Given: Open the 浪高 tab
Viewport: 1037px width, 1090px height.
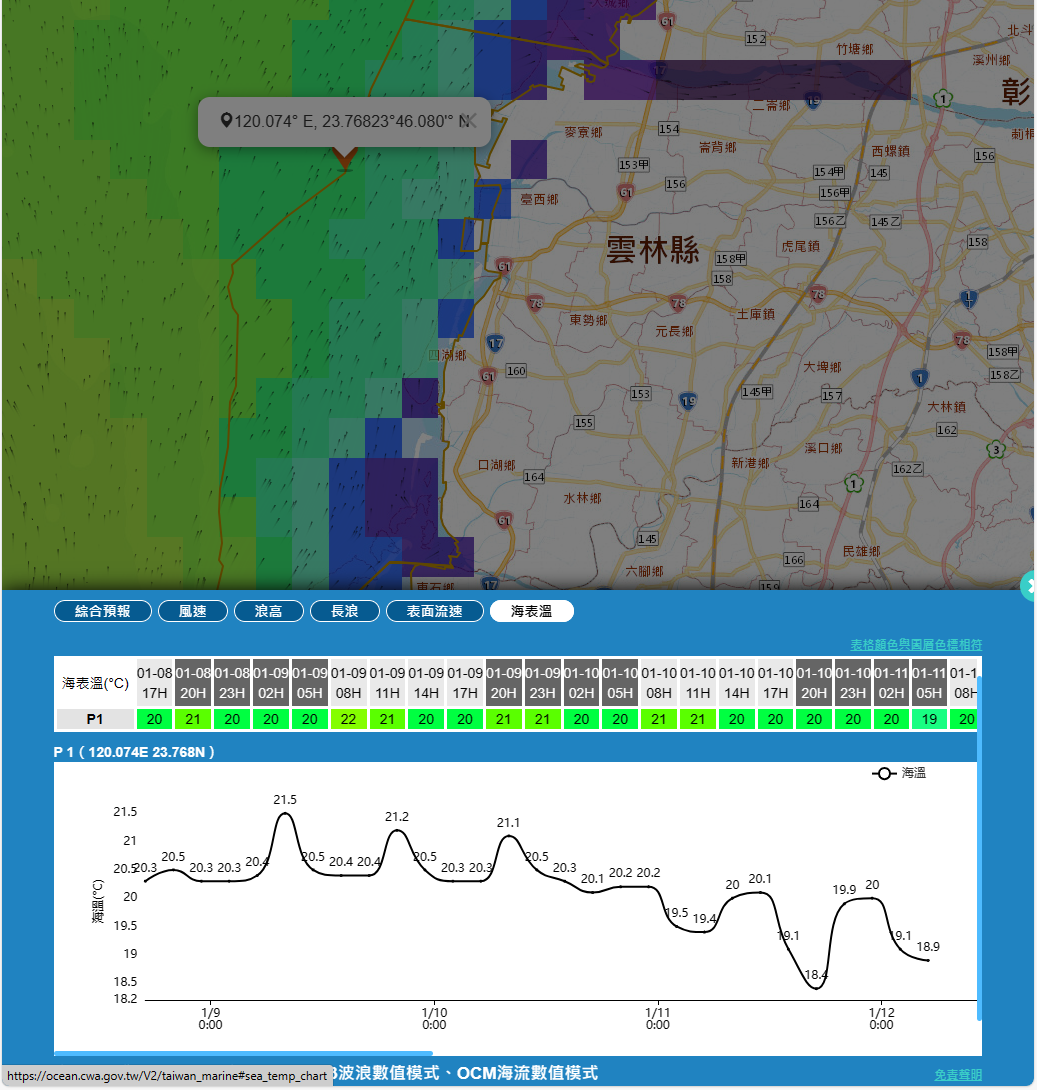Looking at the screenshot, I should point(268,611).
